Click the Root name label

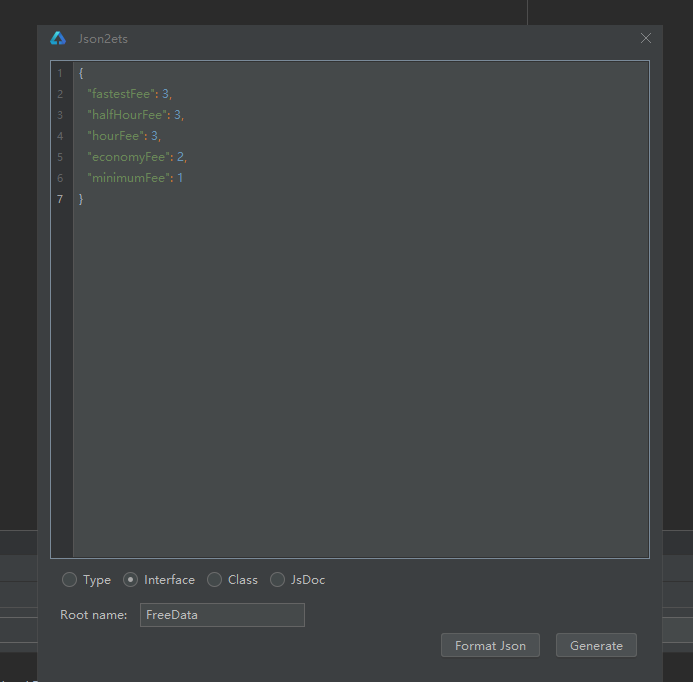click(94, 615)
